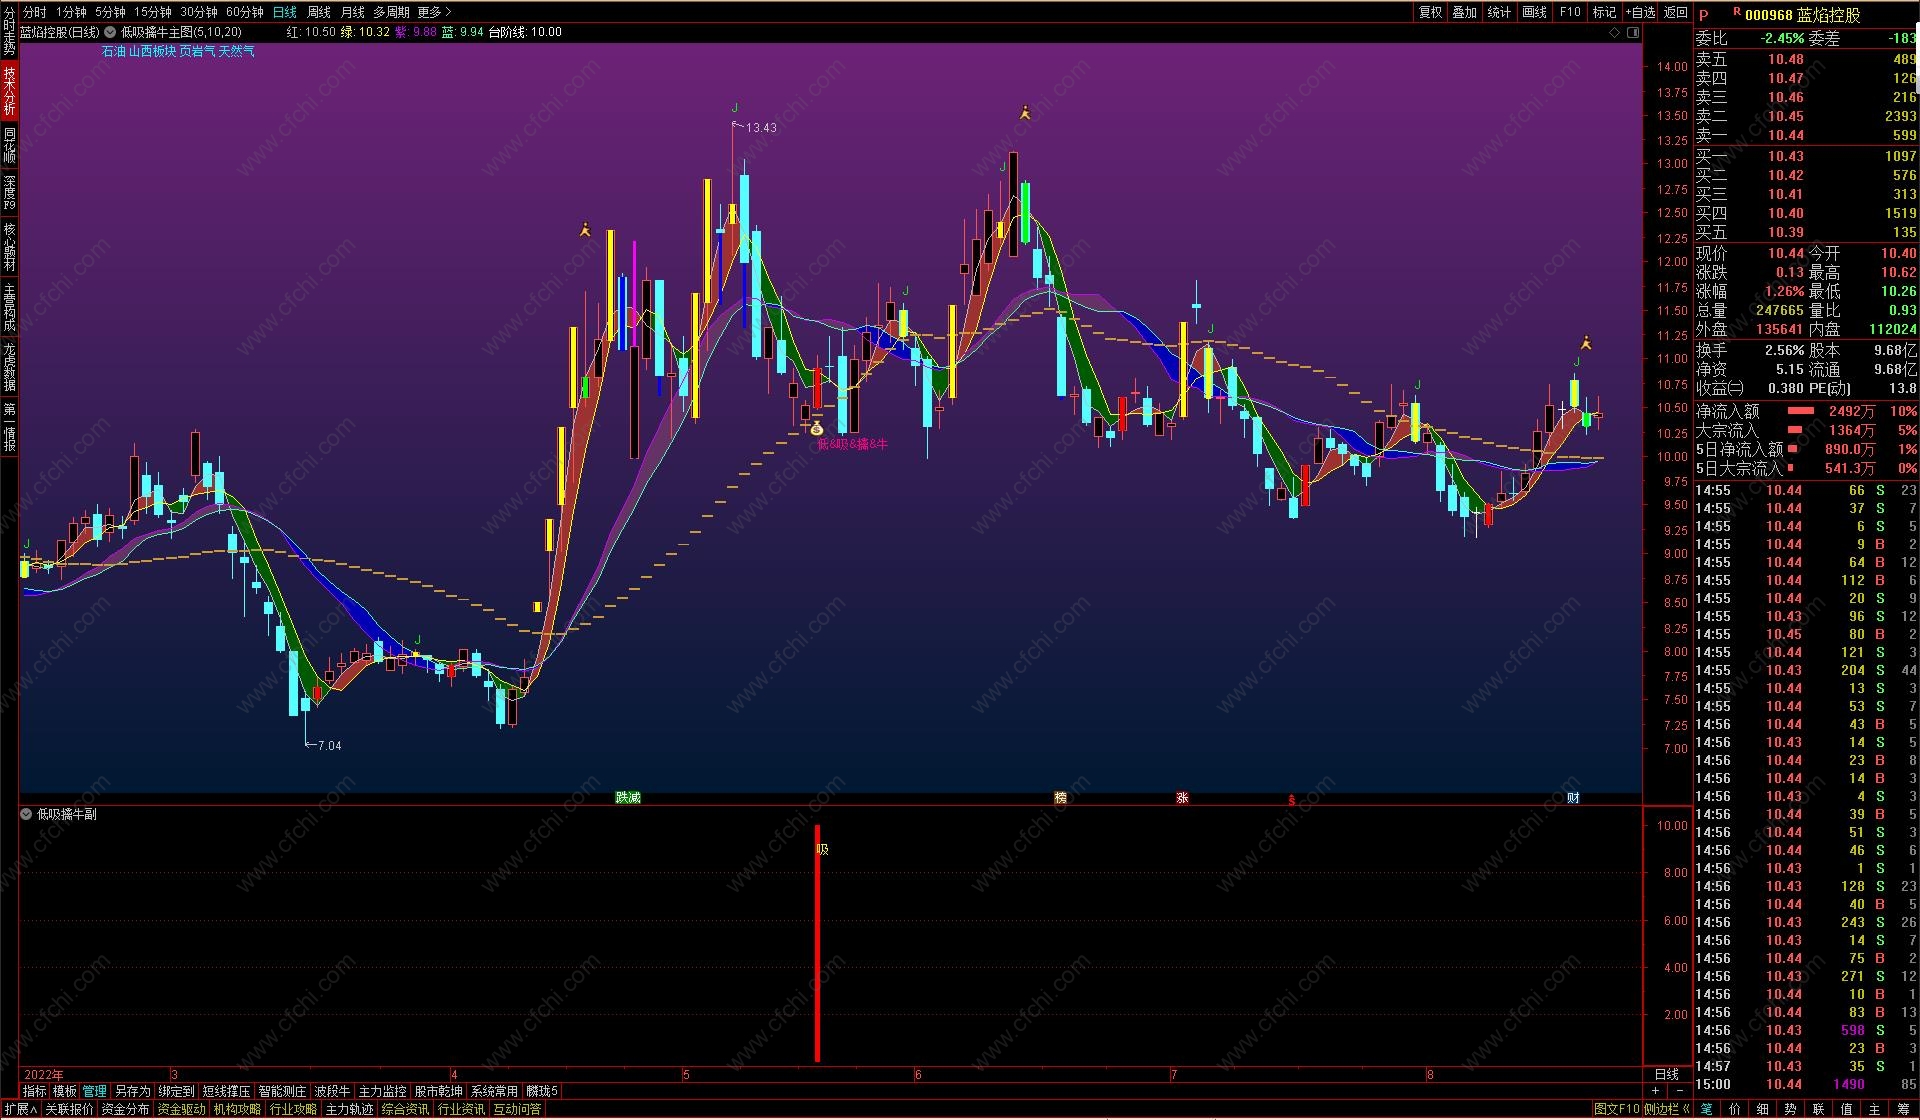Click the 涨 event marker on chart baseline

tap(1182, 798)
